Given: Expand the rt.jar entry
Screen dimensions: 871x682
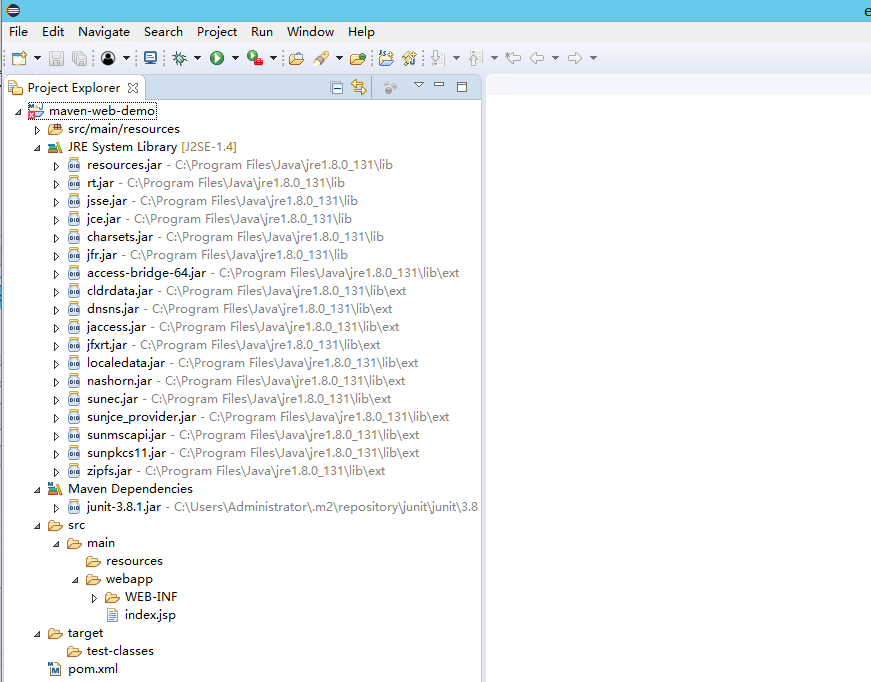Looking at the screenshot, I should (56, 184).
